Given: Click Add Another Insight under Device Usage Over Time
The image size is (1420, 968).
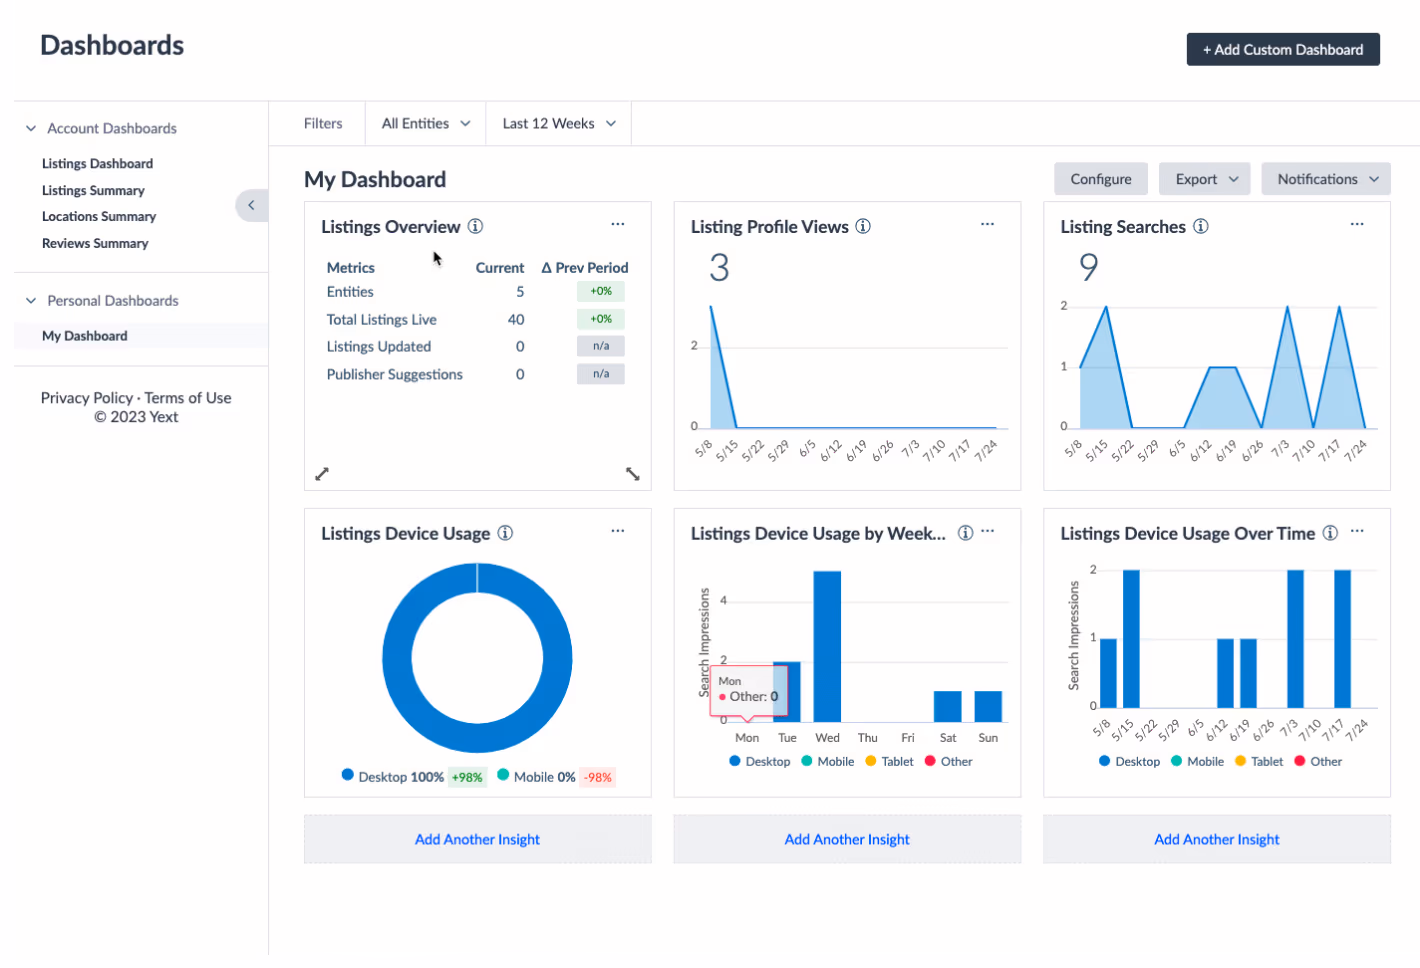Looking at the screenshot, I should (1217, 839).
